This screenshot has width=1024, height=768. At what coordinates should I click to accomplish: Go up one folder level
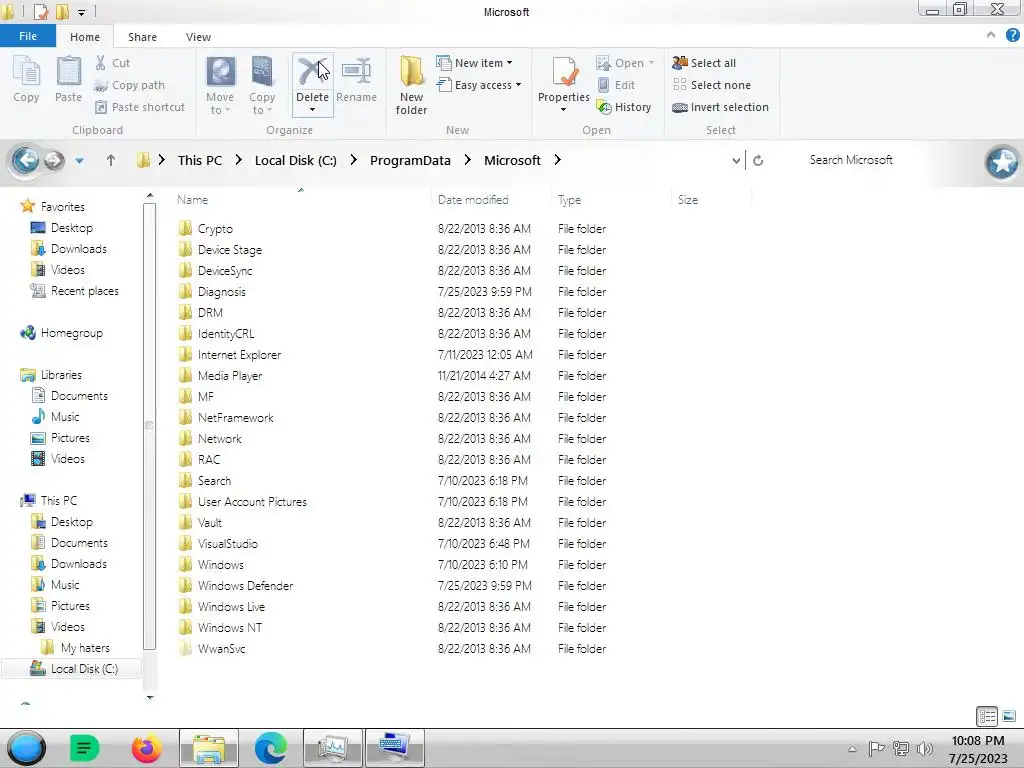(x=111, y=160)
